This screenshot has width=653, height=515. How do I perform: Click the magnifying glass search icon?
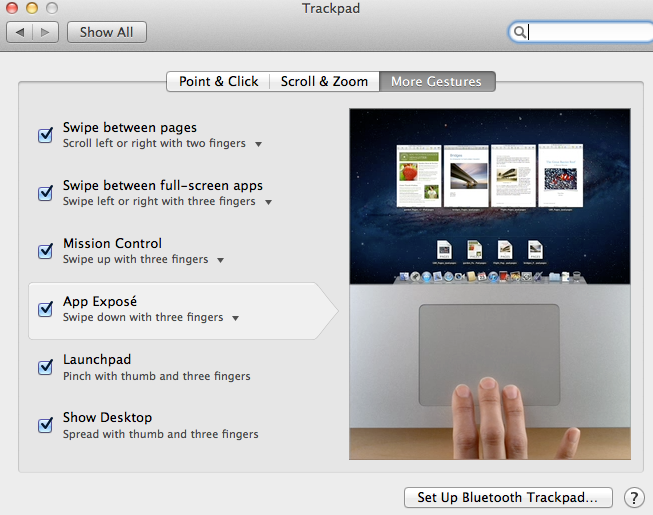click(x=519, y=32)
